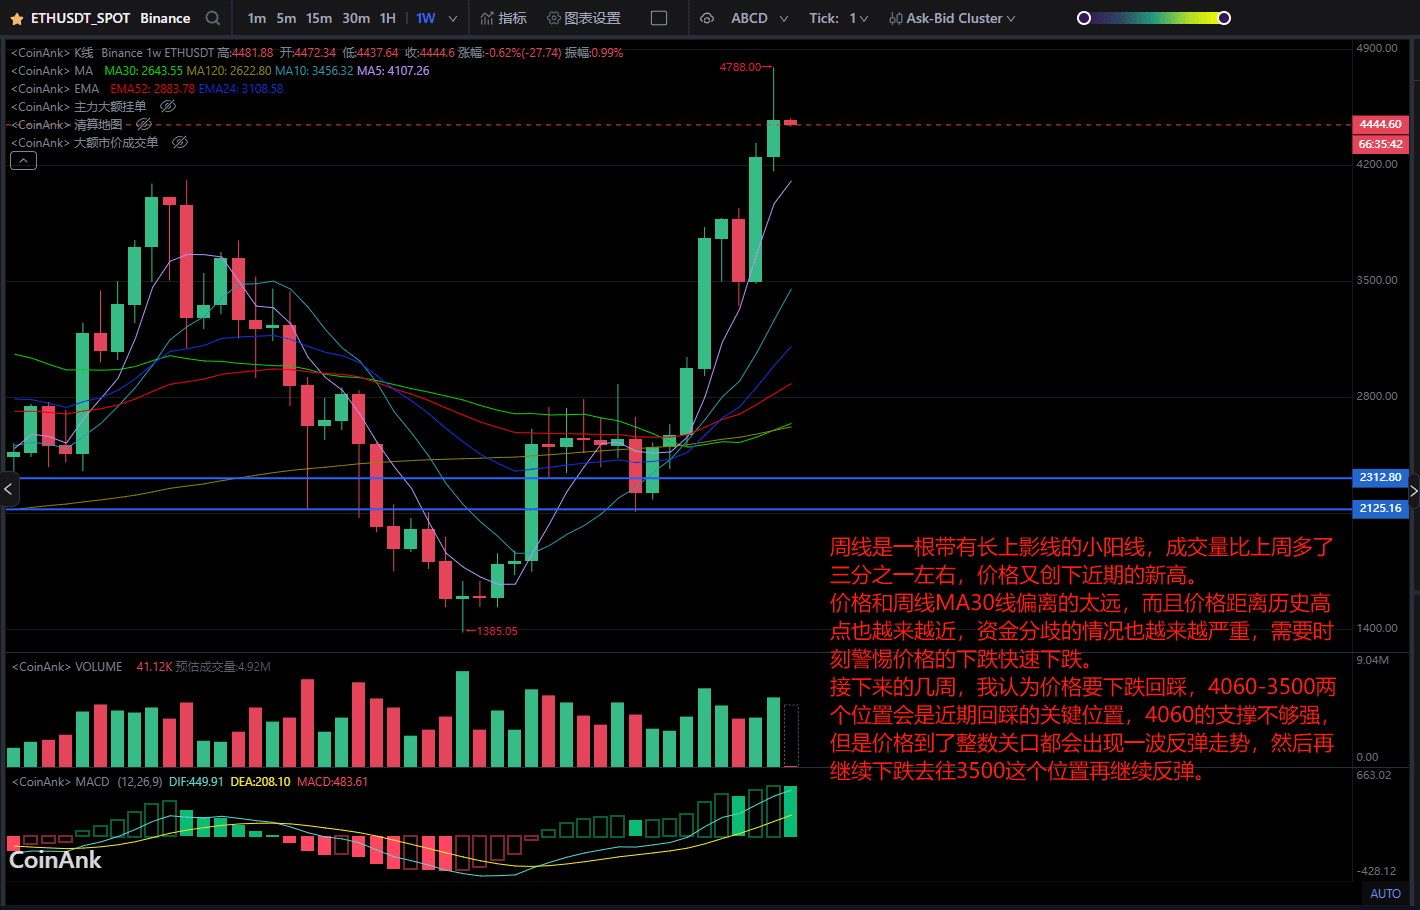
Task: Expand the right side panel arrow
Action: click(1413, 491)
